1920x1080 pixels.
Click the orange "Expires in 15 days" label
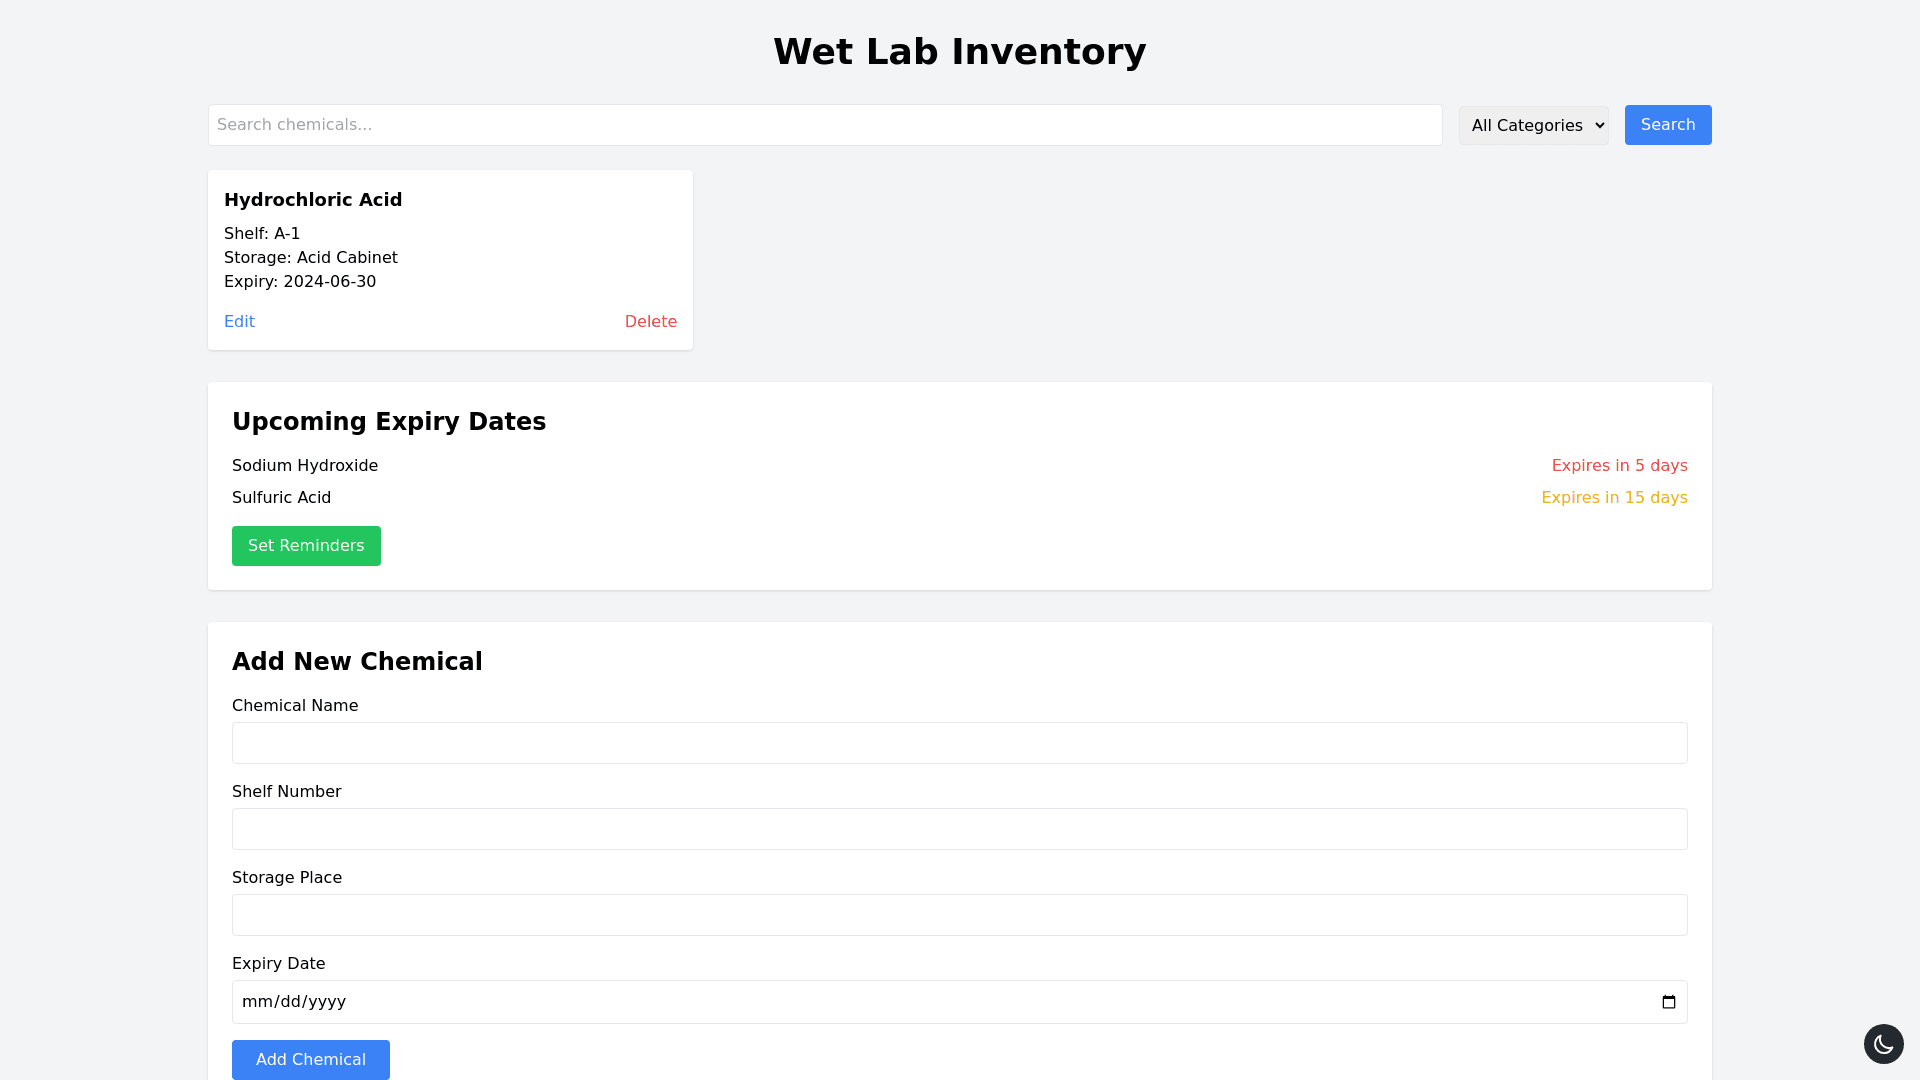1614,498
